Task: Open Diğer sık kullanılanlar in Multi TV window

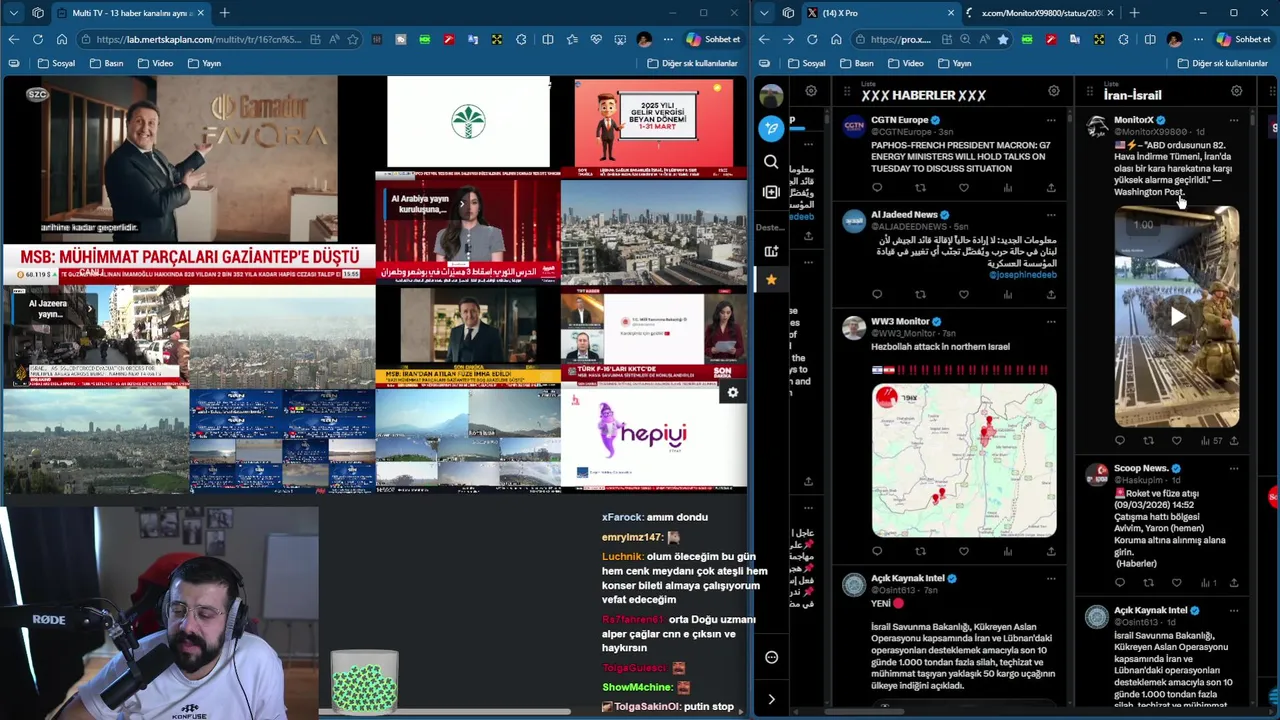Action: point(692,63)
